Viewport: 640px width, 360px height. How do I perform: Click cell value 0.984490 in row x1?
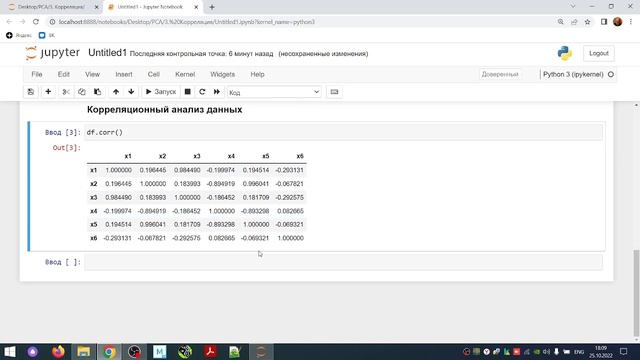point(187,170)
